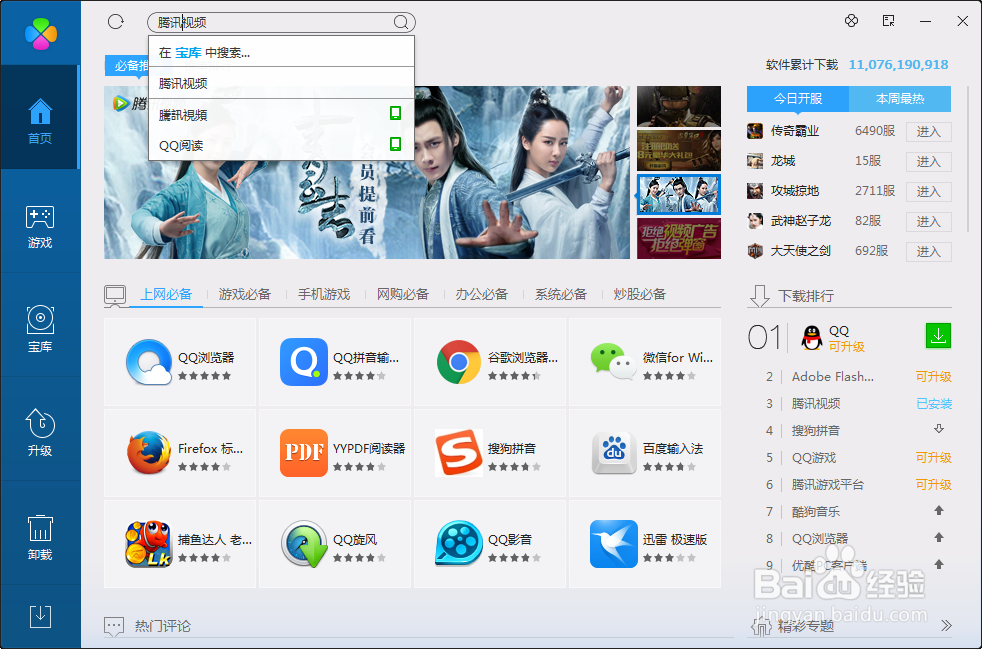
Task: Open 酷狗音乐 entry in download ranking
Action: [815, 512]
